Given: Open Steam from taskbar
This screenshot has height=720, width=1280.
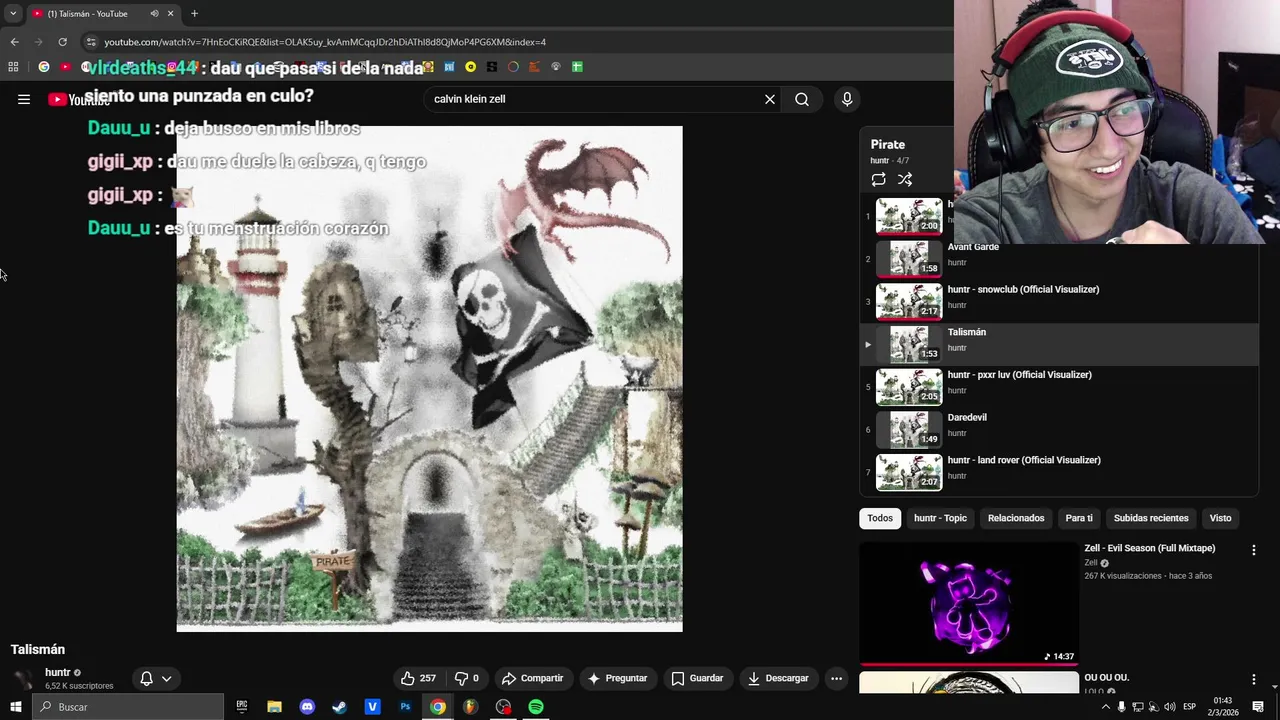Looking at the screenshot, I should [x=339, y=707].
